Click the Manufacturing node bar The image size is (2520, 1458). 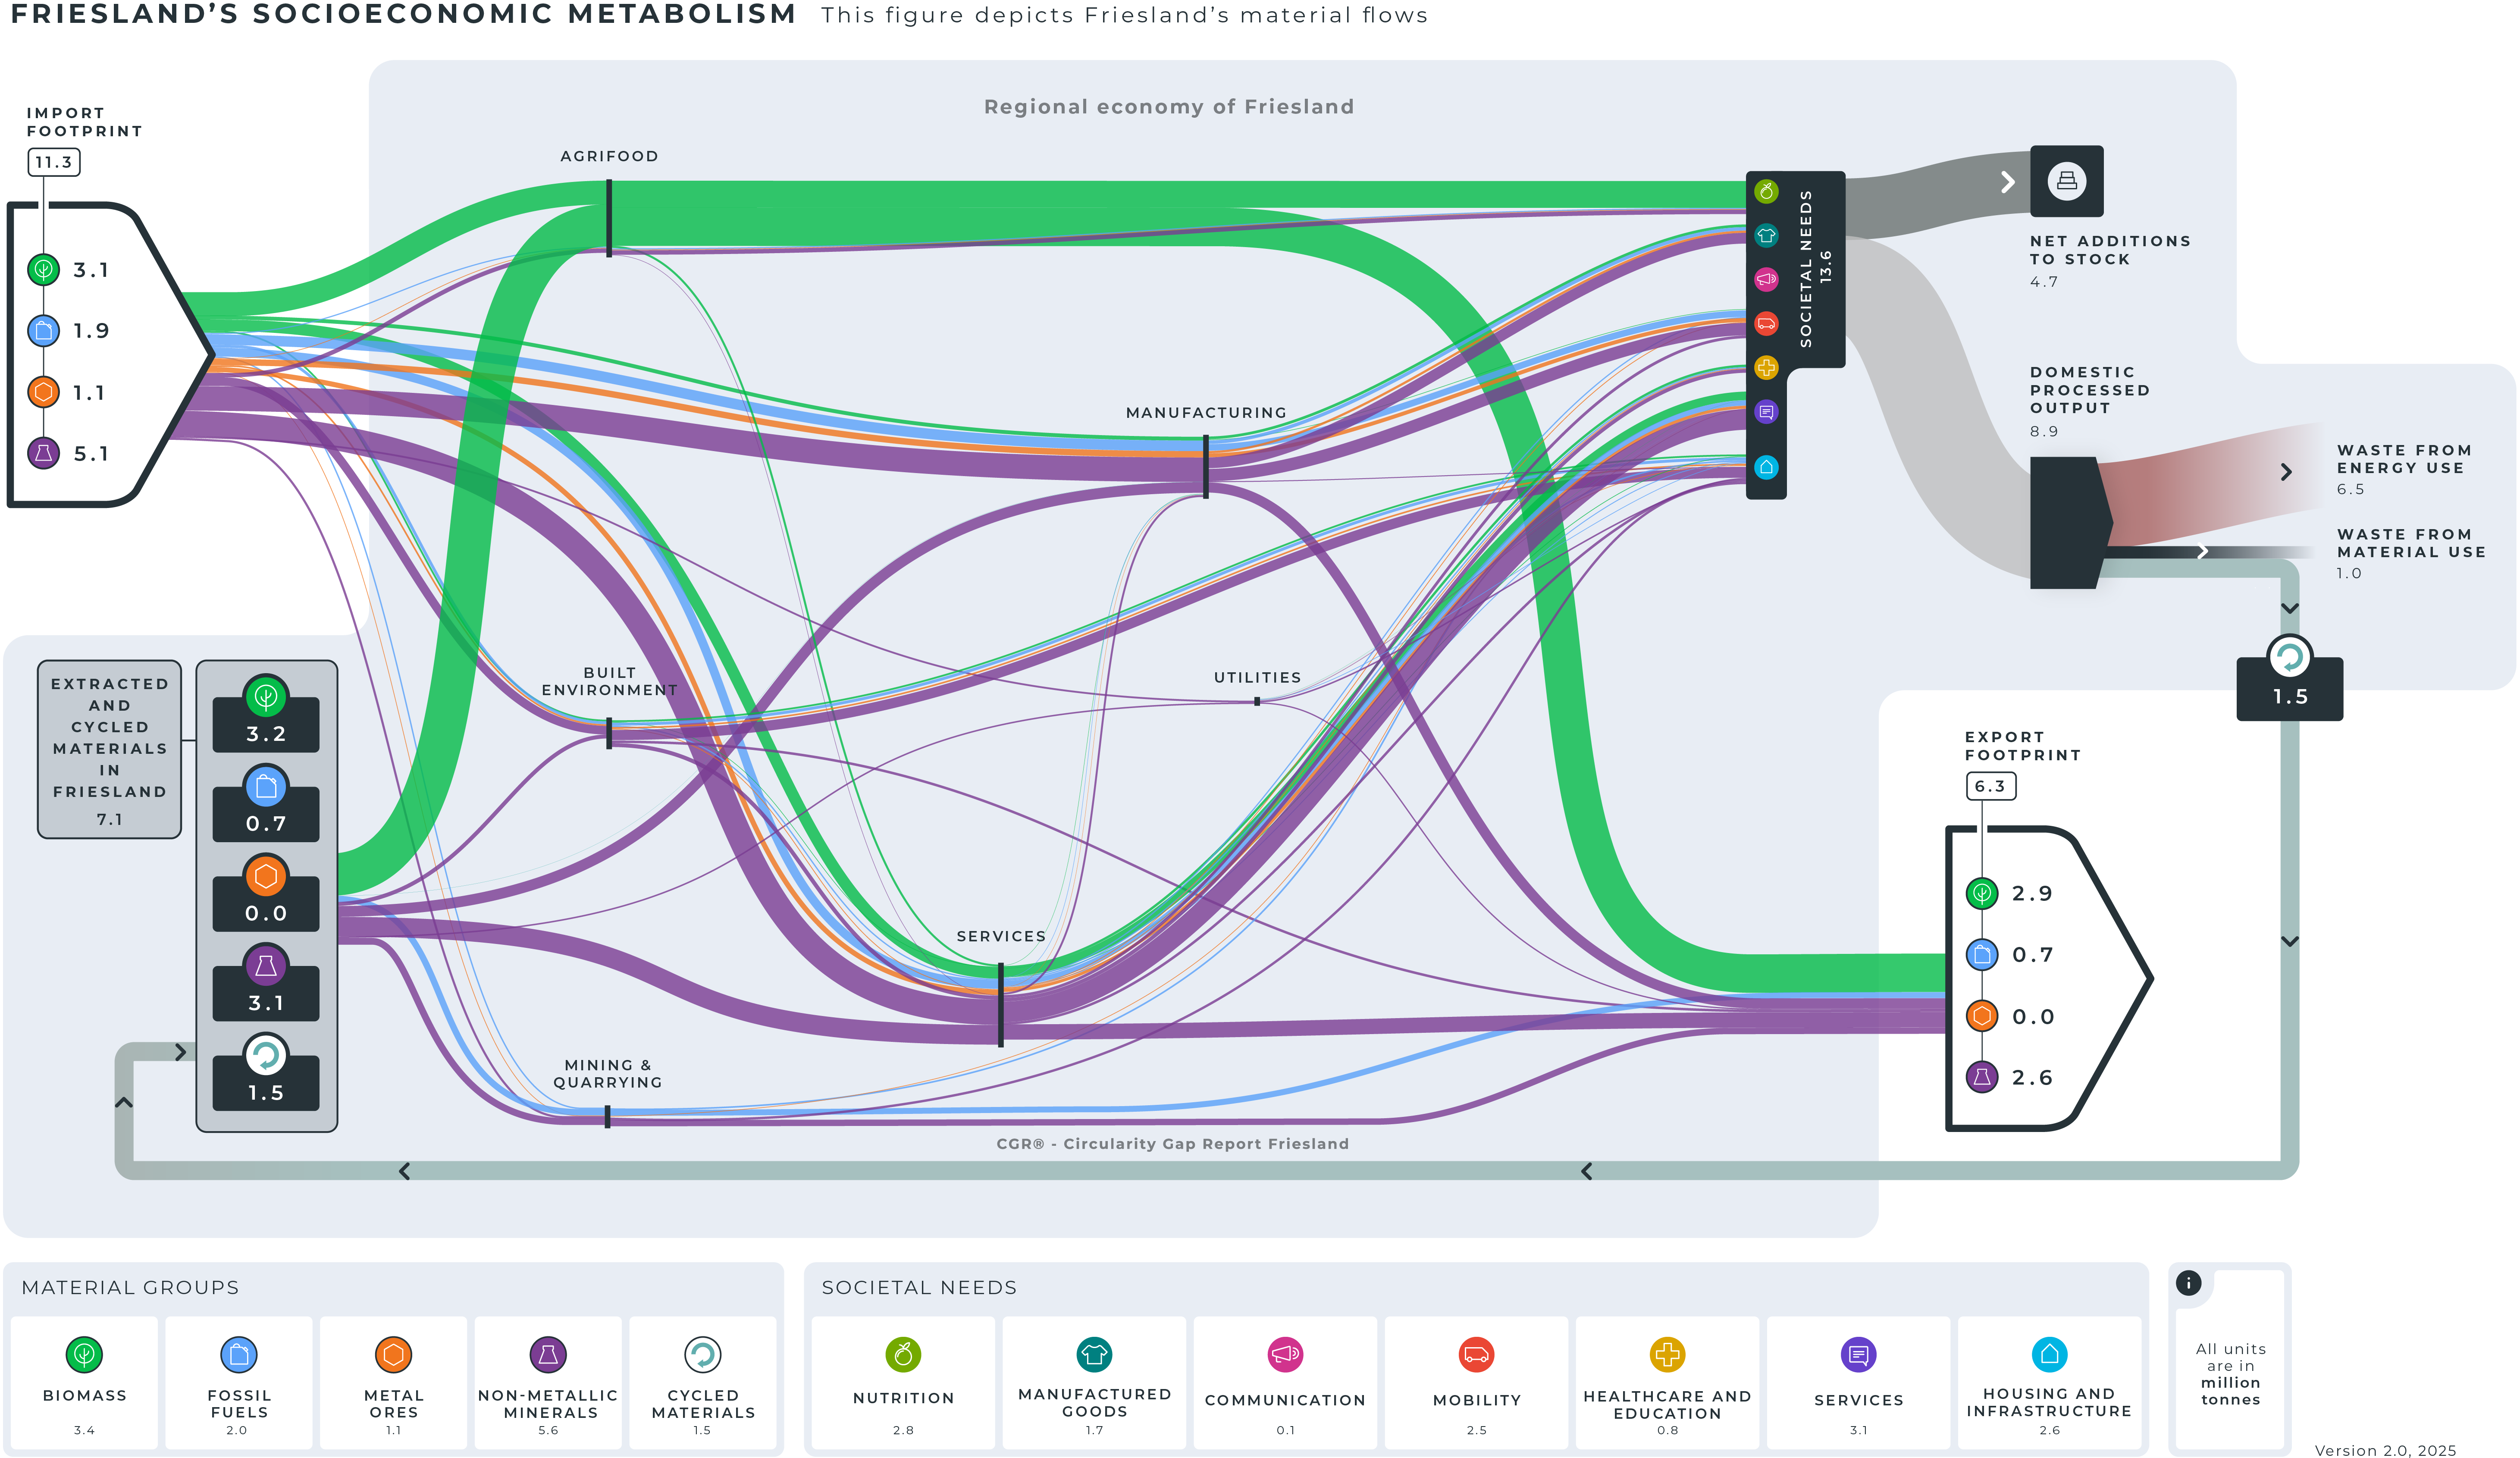1206,466
